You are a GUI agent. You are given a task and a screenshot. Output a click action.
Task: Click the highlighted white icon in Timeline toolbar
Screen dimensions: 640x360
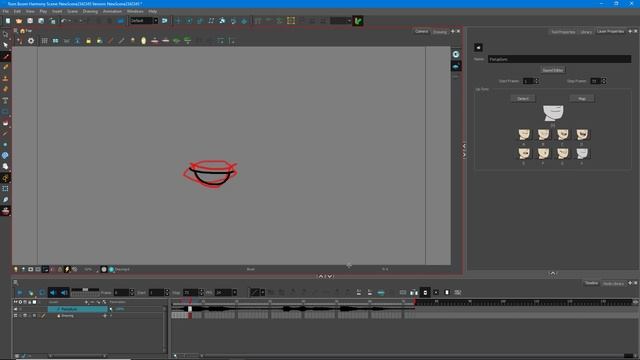click(425, 293)
